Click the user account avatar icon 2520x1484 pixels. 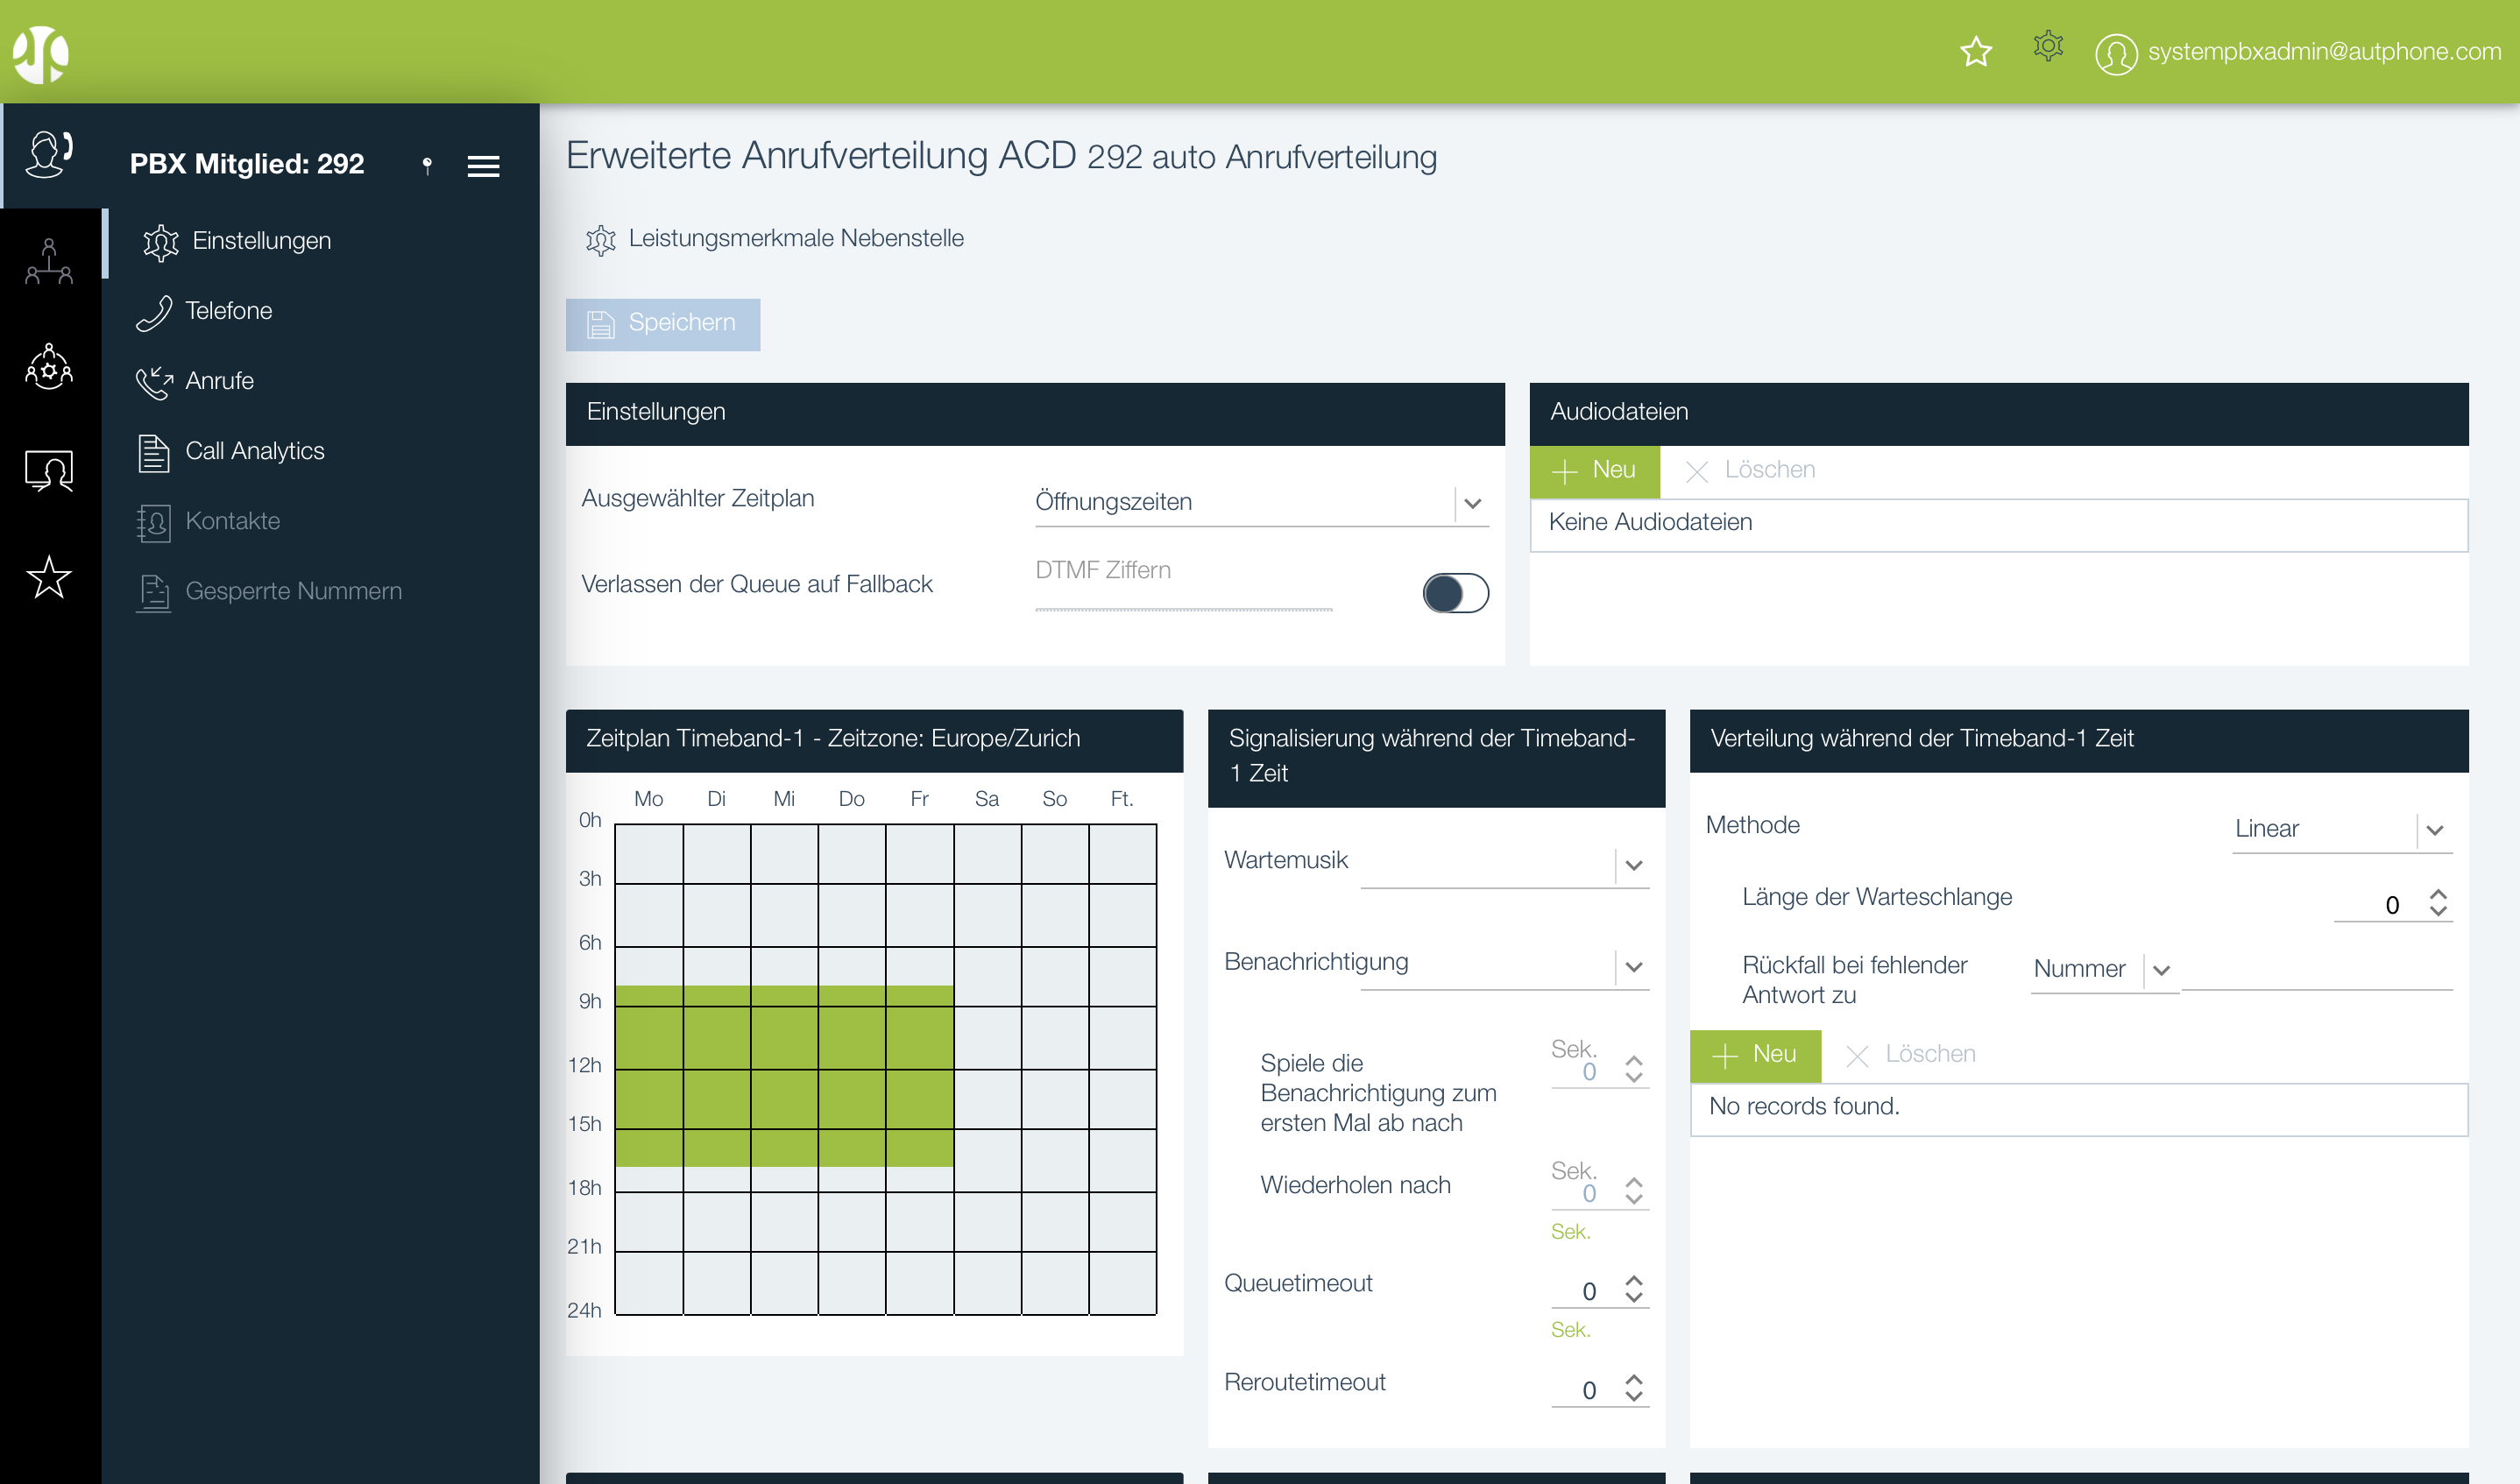2115,54
